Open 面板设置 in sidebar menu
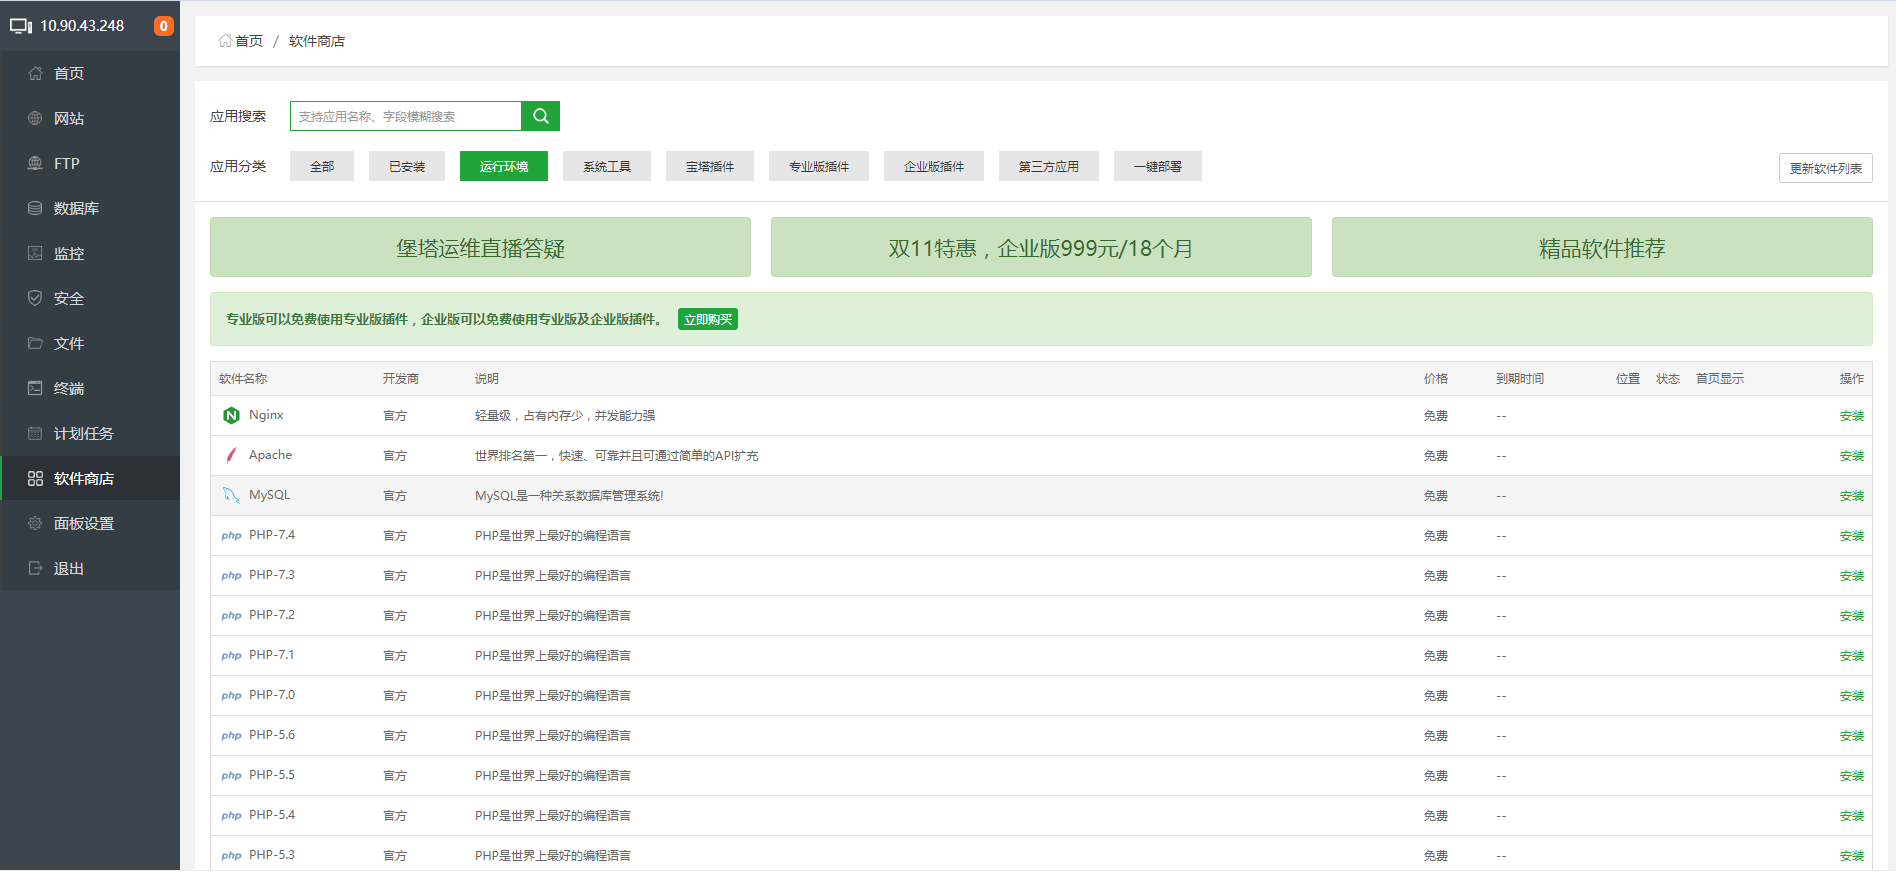 click(x=90, y=523)
